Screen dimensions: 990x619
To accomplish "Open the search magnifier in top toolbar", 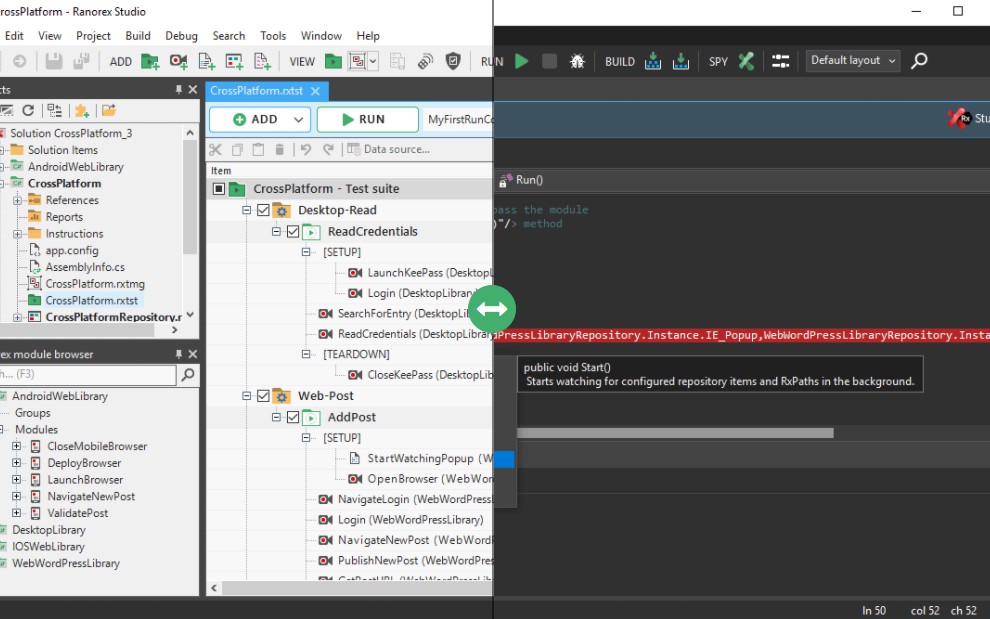I will [x=919, y=61].
